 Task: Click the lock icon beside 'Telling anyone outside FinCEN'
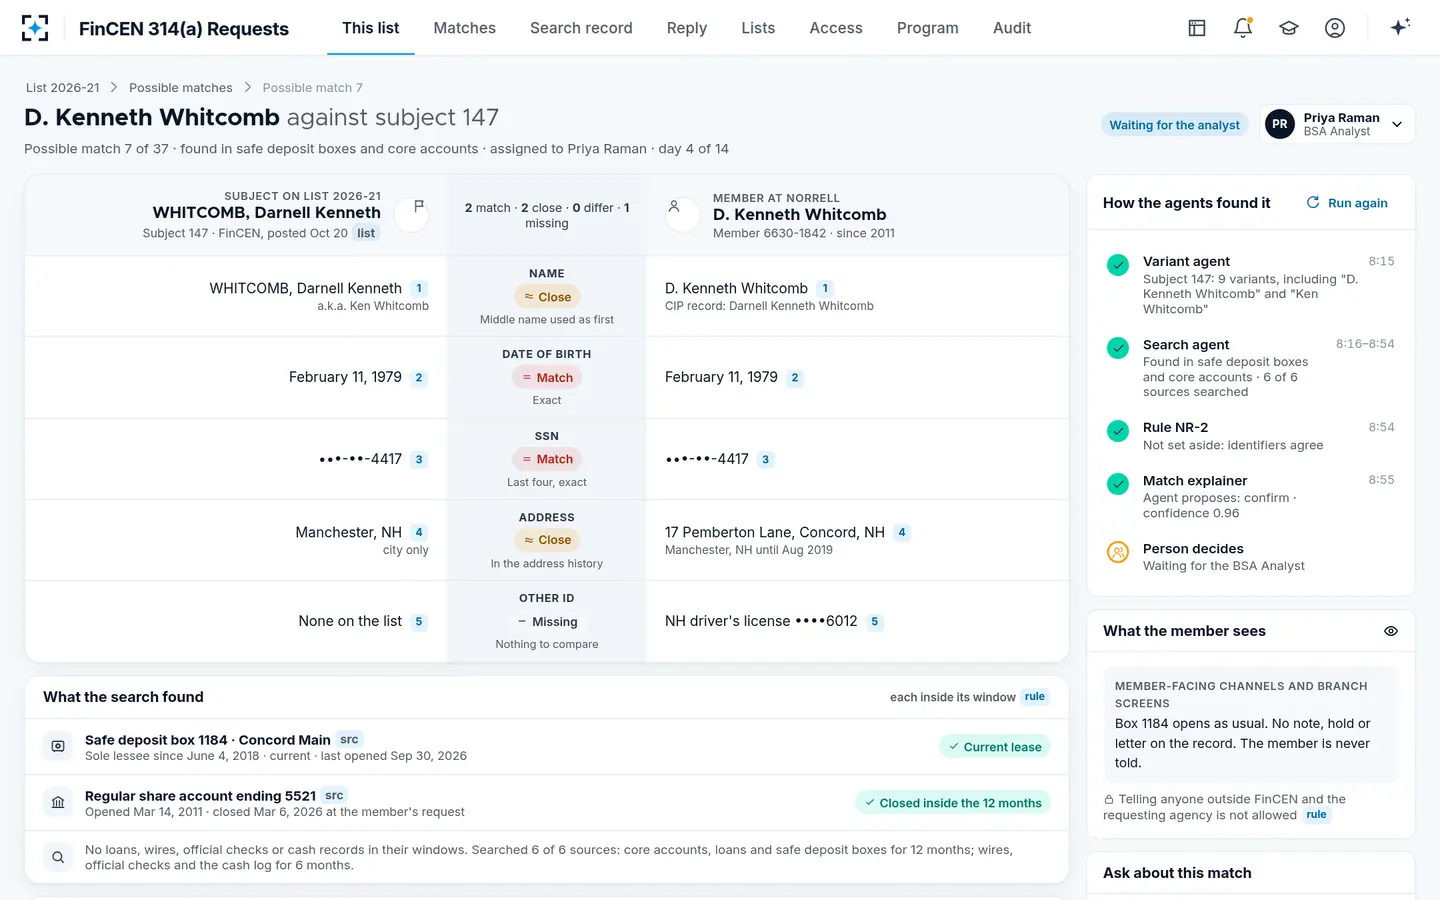coord(1109,800)
